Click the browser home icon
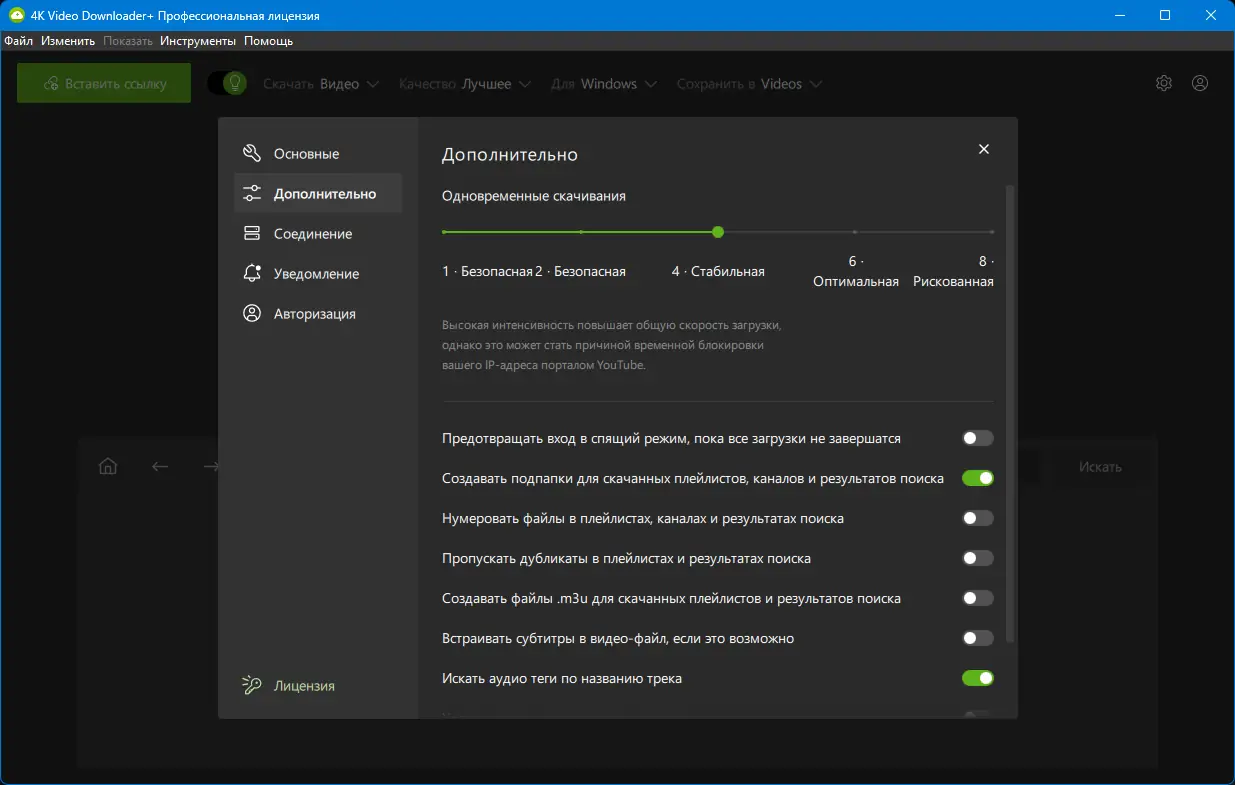The height and width of the screenshot is (785, 1235). click(x=108, y=466)
